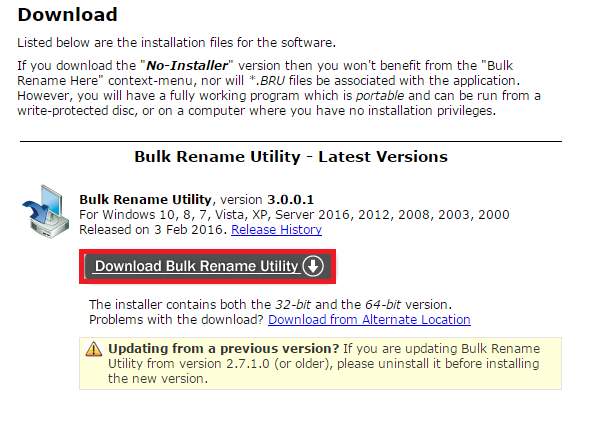Viewport: 600px width, 427px height.
Task: Click the '2.7.1.0 (or older)' version text
Action: point(280,363)
